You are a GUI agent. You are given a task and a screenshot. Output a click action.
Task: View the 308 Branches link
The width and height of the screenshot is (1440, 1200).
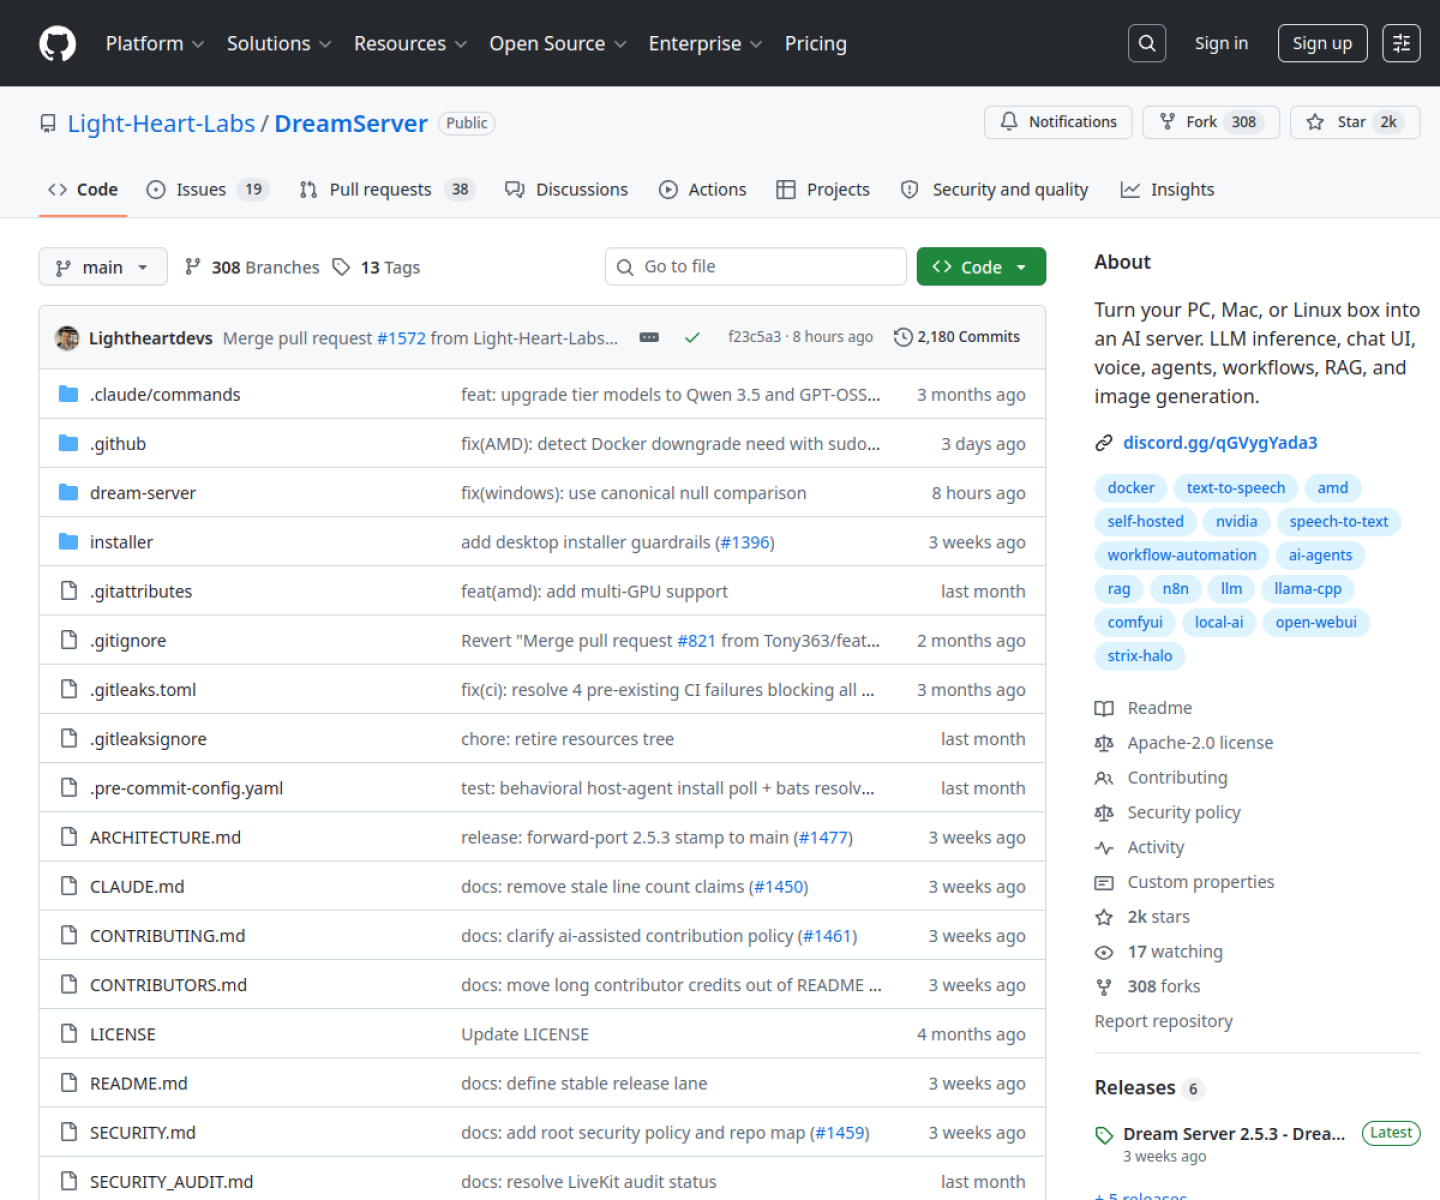coord(252,267)
